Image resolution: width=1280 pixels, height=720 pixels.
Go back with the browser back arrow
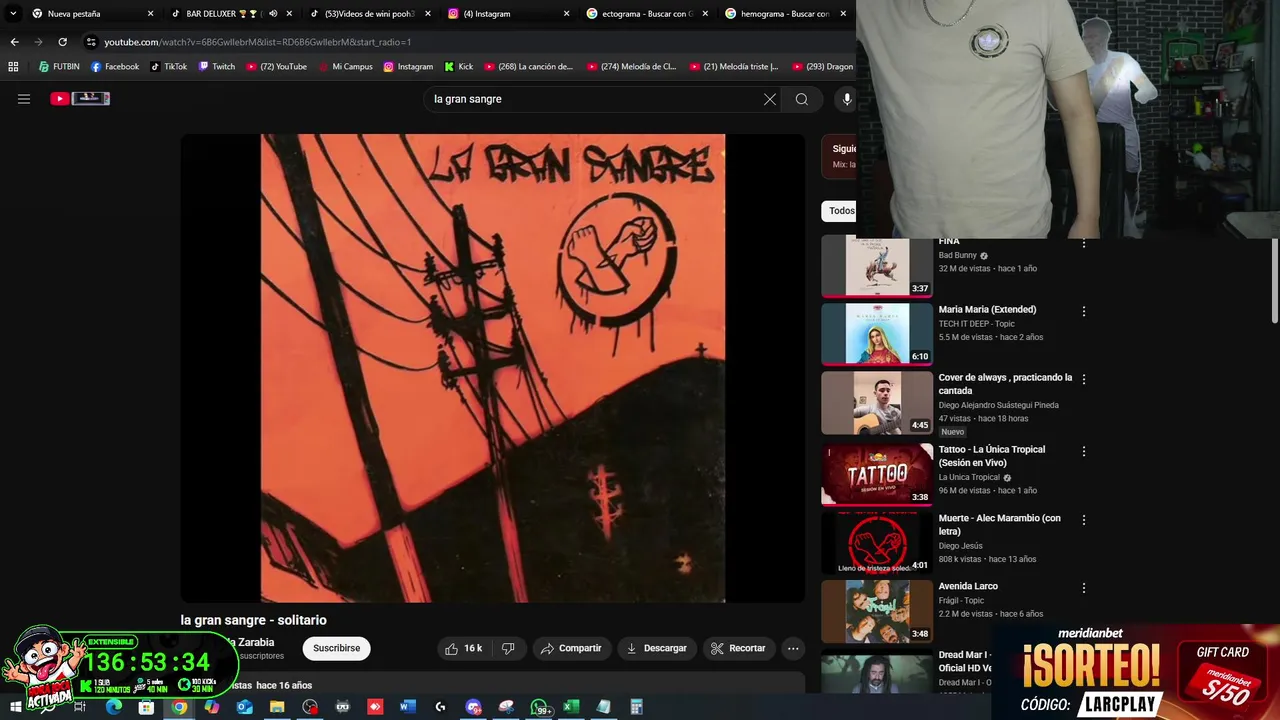coord(14,42)
